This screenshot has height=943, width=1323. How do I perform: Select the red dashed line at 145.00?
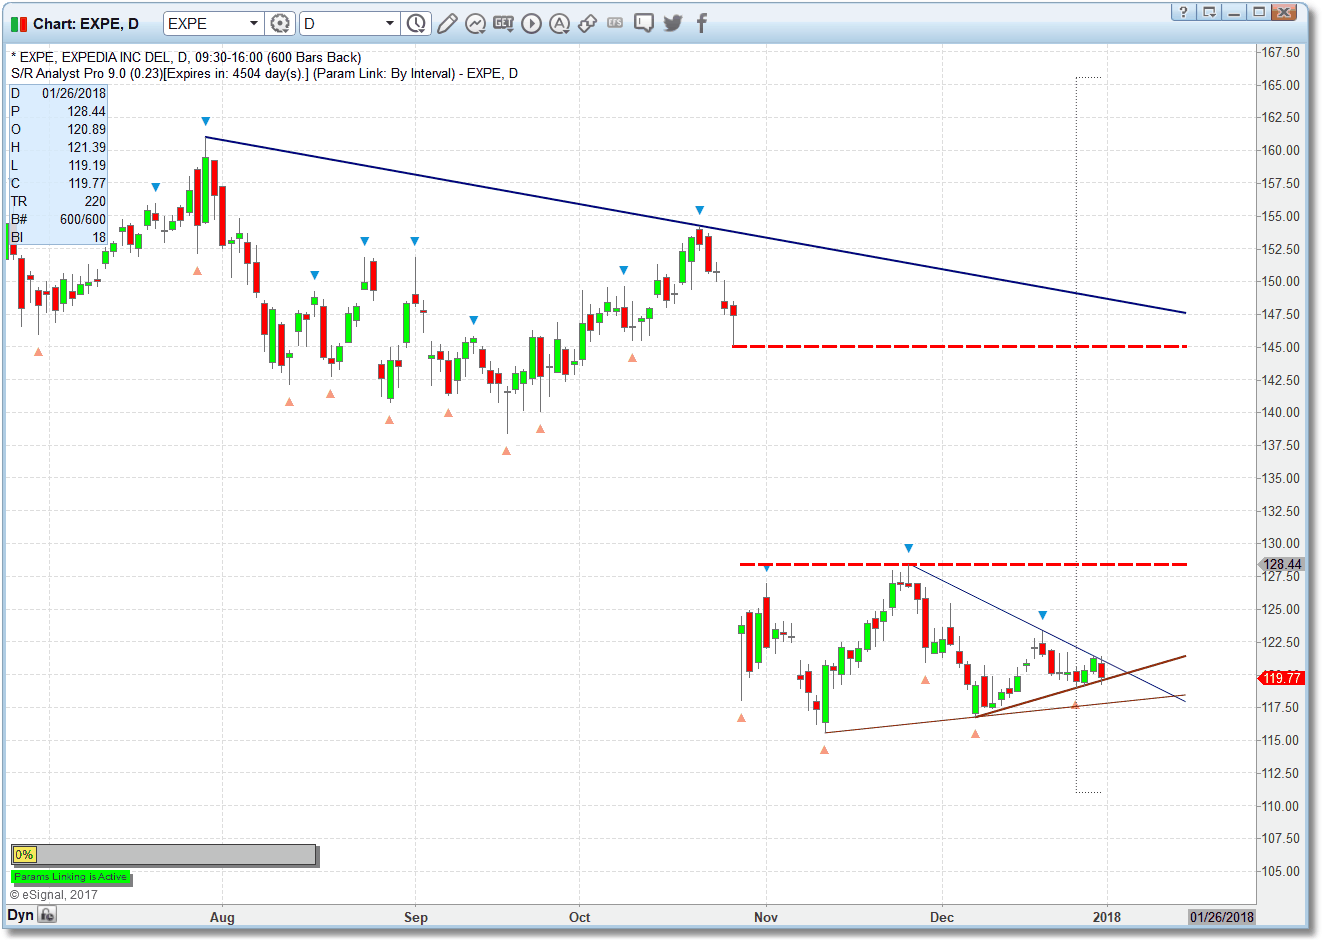click(960, 346)
